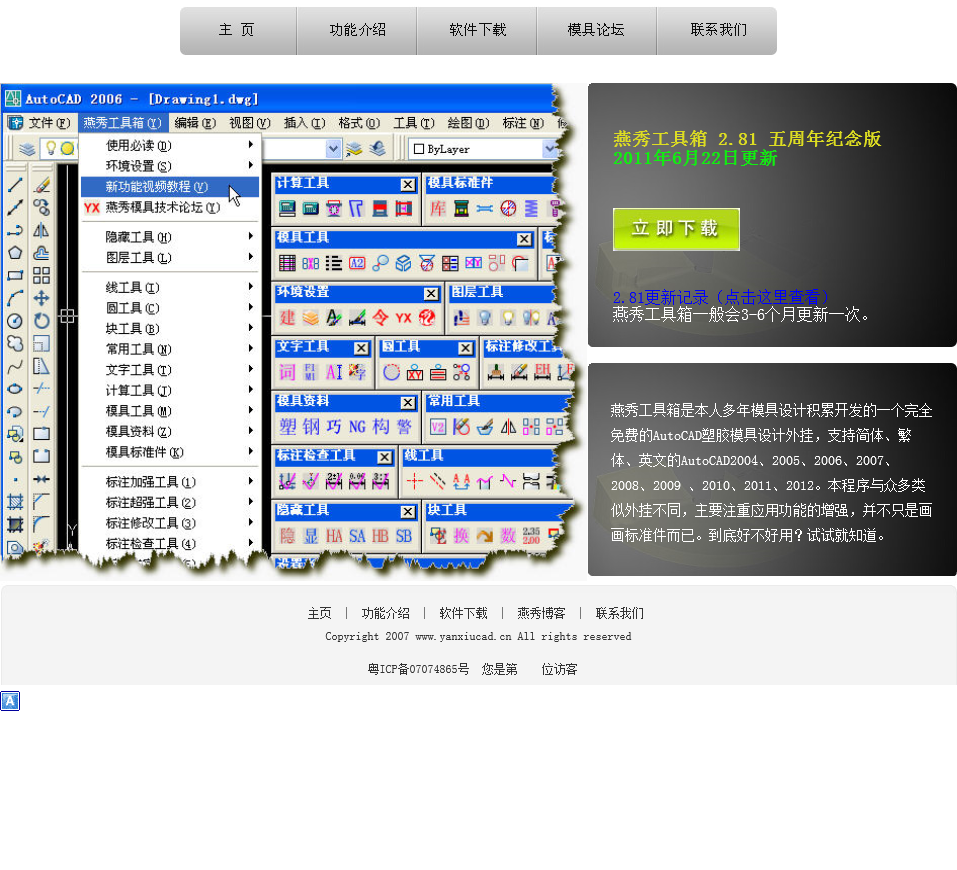Go to 主页 in top navigation
The image size is (957, 870).
tap(237, 30)
